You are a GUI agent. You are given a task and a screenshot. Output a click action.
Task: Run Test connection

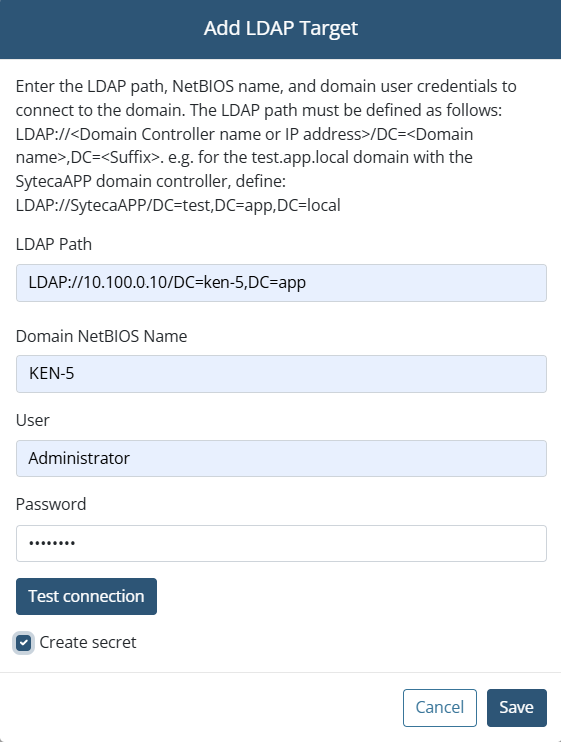click(86, 596)
